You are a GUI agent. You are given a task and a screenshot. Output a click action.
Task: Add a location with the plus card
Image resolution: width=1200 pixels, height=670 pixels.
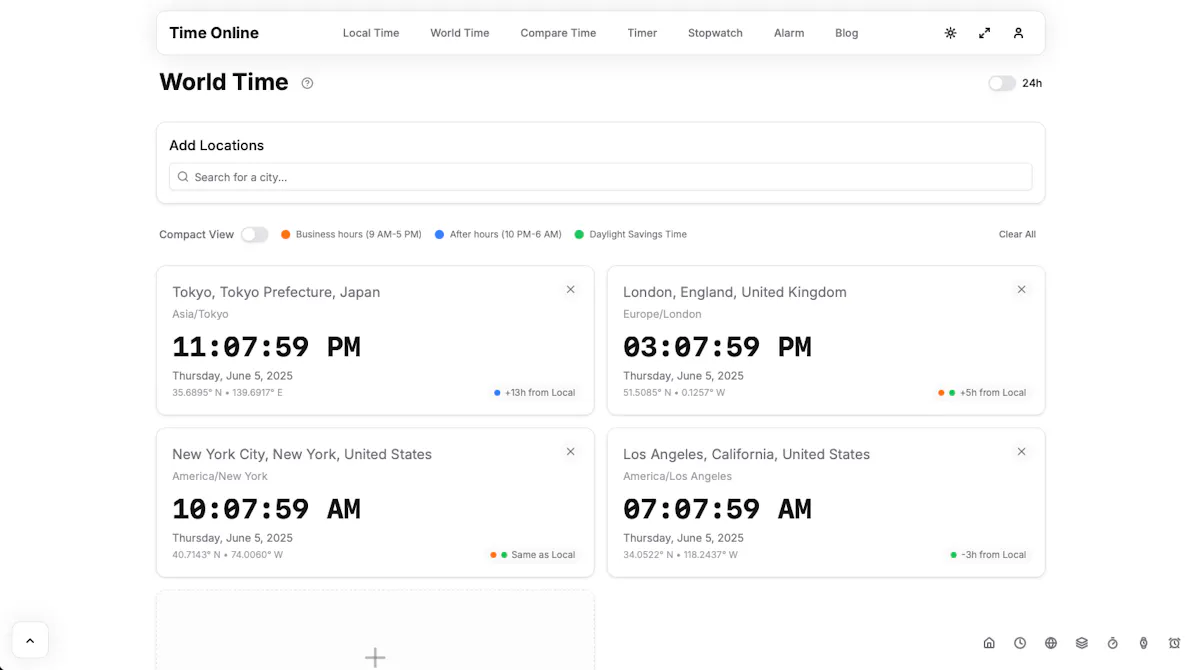tap(375, 632)
